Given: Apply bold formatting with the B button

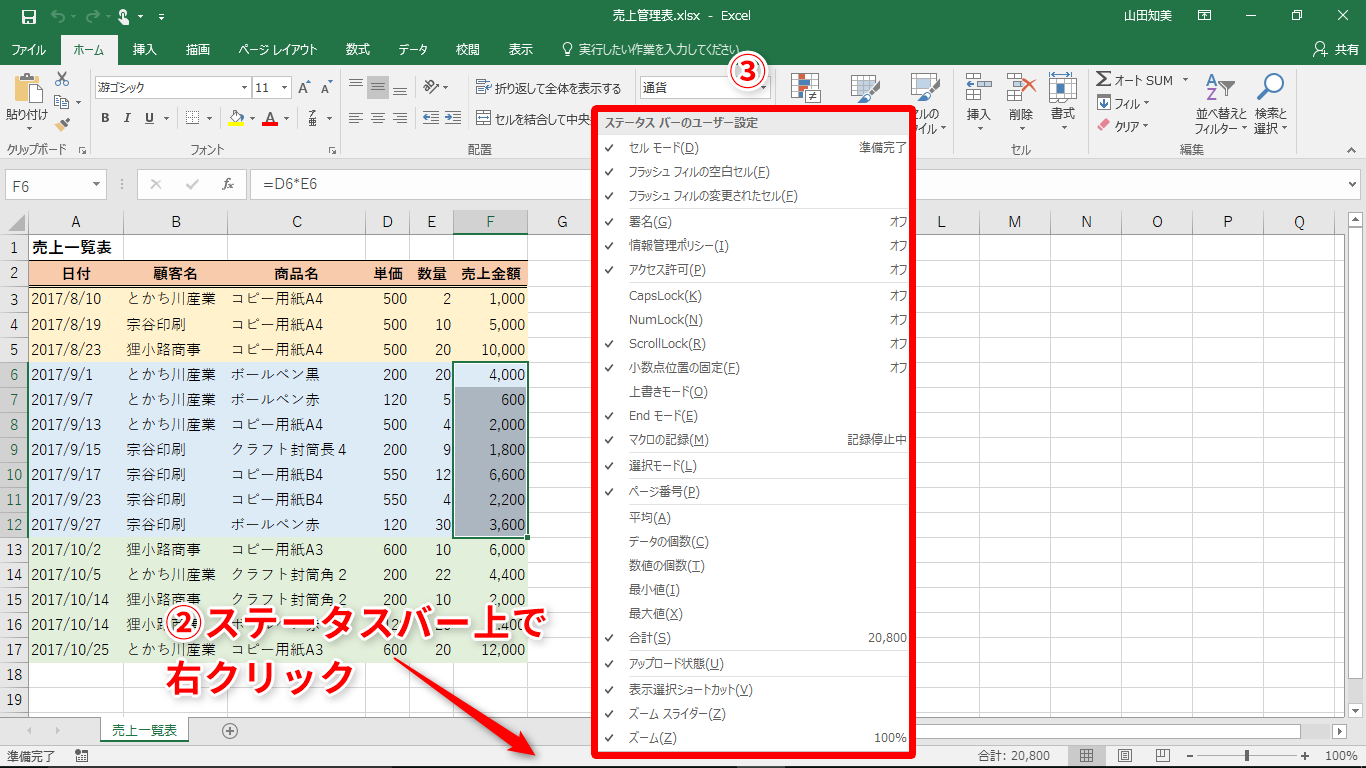Looking at the screenshot, I should click(105, 118).
